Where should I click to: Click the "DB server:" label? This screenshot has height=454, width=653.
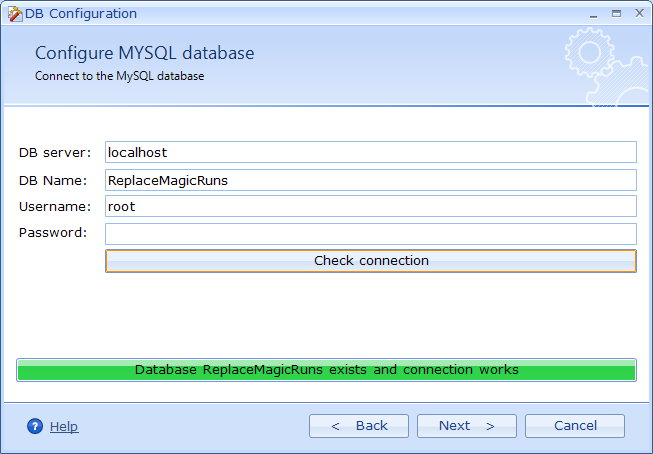54,152
